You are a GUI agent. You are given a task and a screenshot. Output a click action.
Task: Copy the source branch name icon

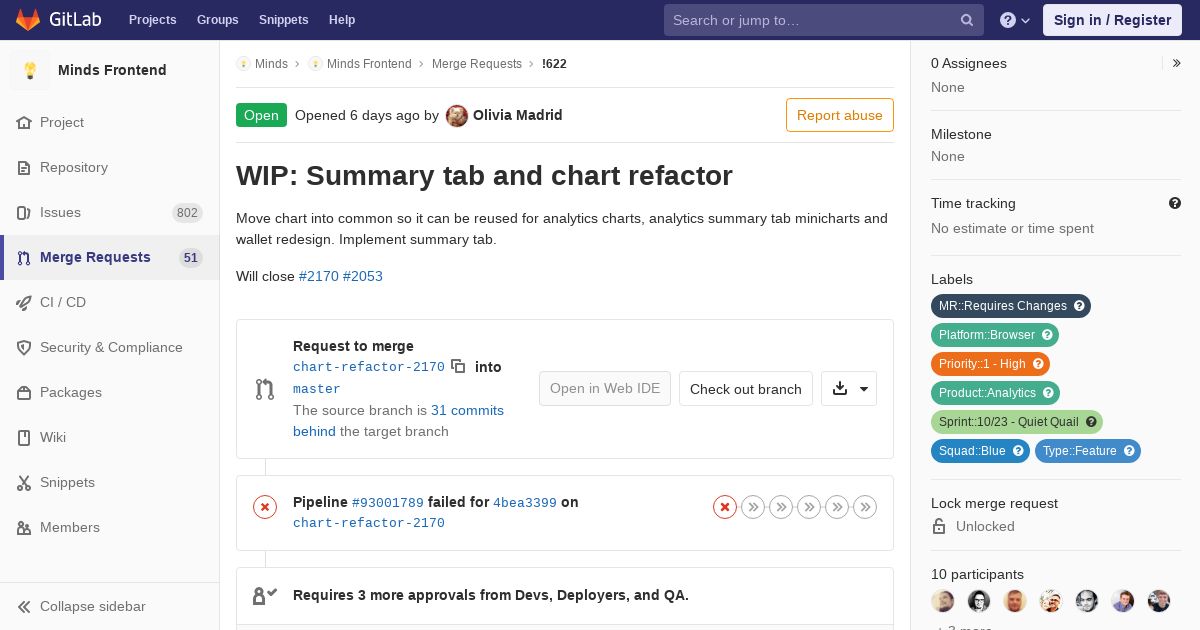tap(458, 366)
